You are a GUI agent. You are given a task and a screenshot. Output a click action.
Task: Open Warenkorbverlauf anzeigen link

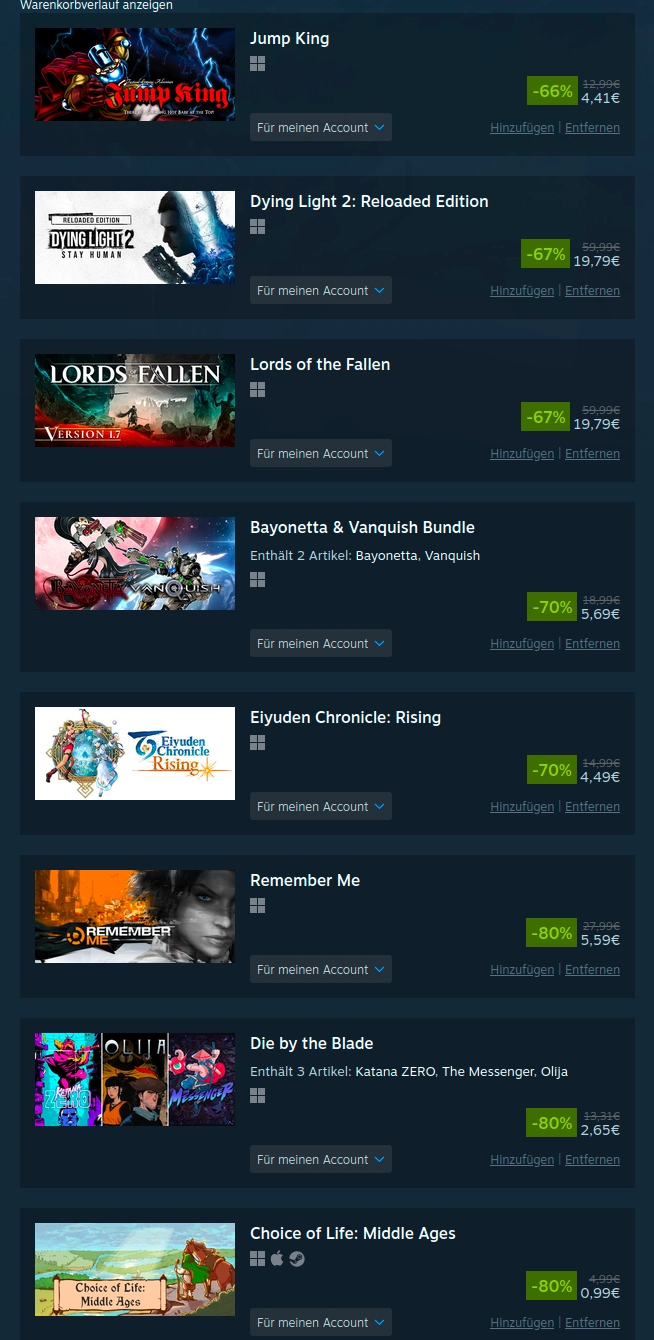(x=96, y=5)
